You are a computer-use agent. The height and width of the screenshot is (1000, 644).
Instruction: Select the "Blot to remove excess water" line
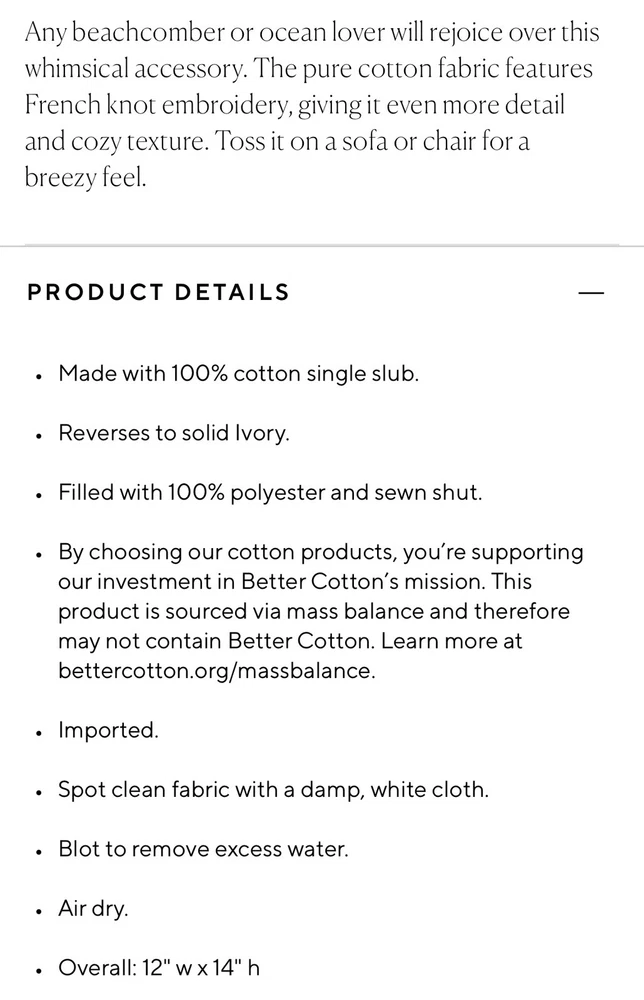203,849
